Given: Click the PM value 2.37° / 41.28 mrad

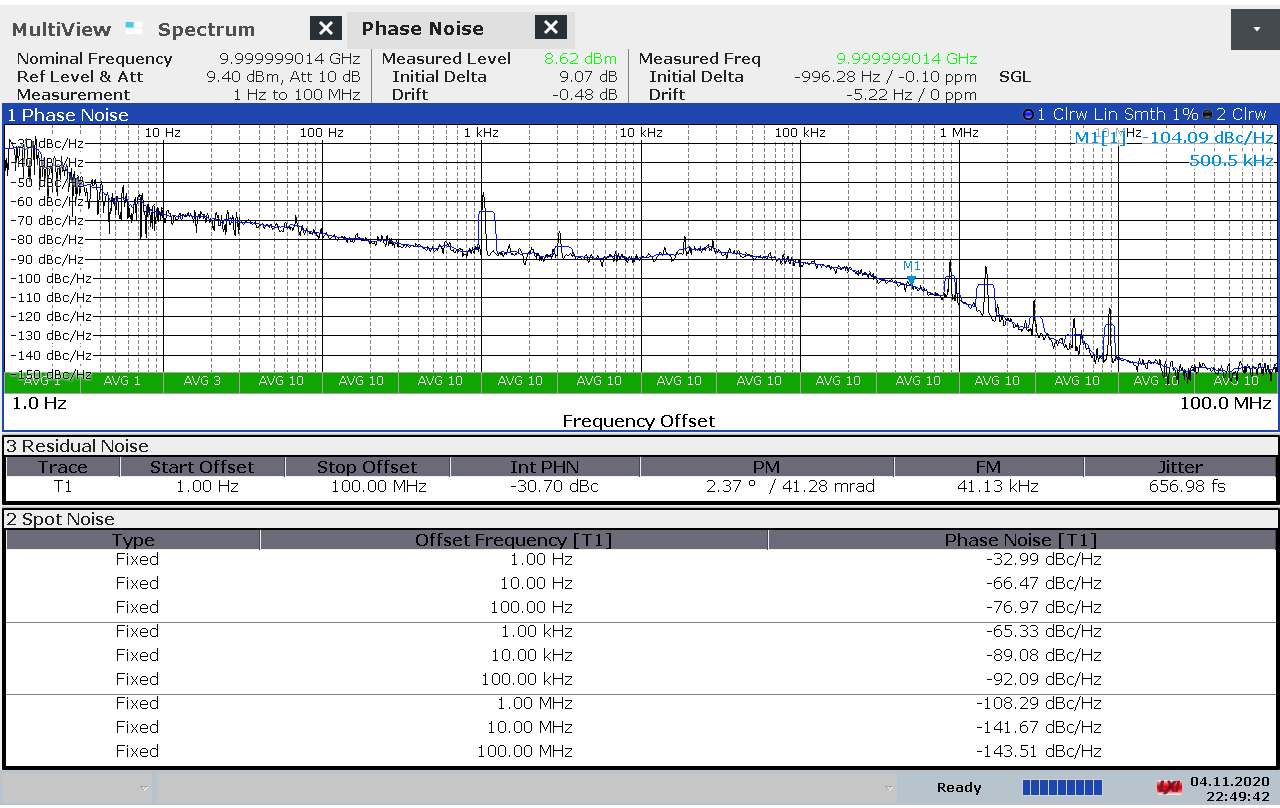Looking at the screenshot, I should [790, 487].
